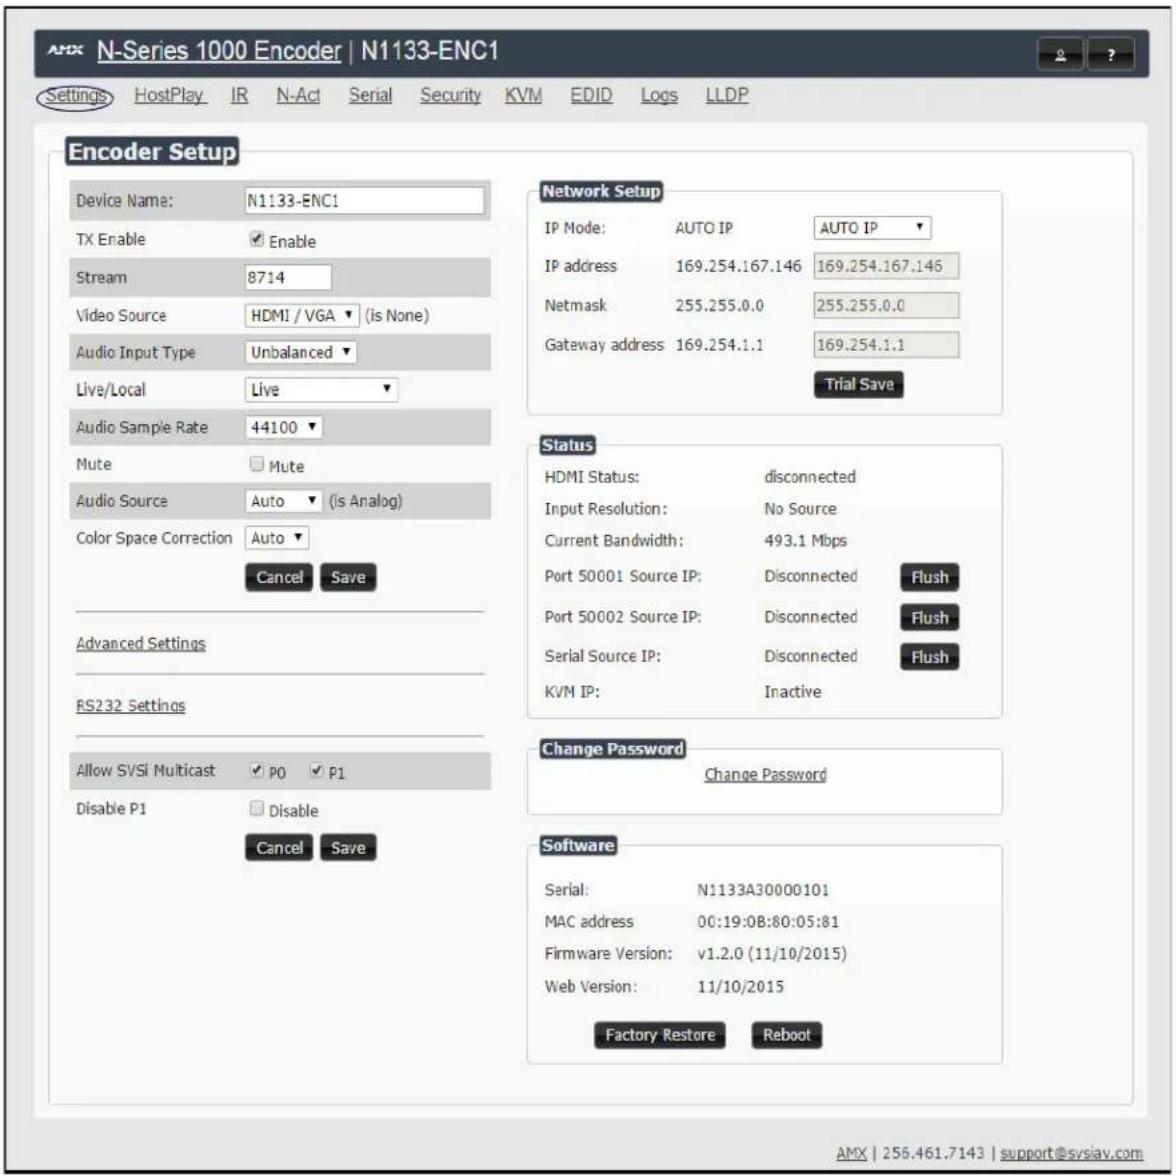Click the Reboot button
This screenshot has height=1176, width=1176.
tap(787, 1035)
